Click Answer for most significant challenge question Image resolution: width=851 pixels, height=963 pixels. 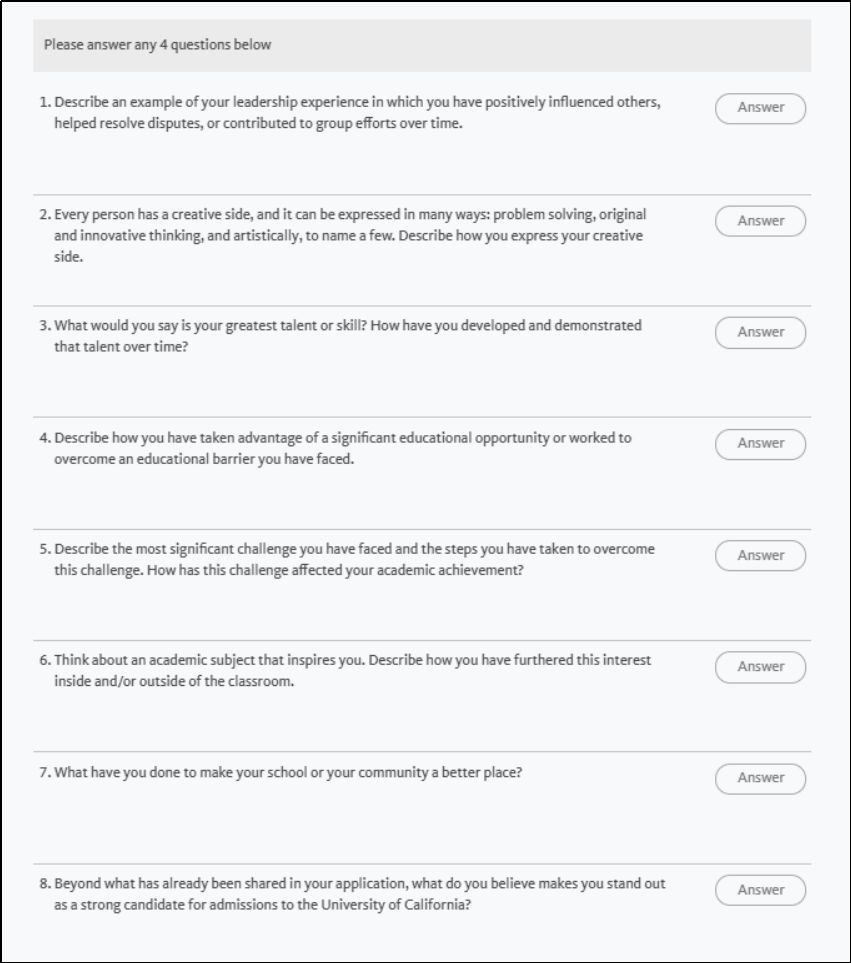[x=760, y=556]
